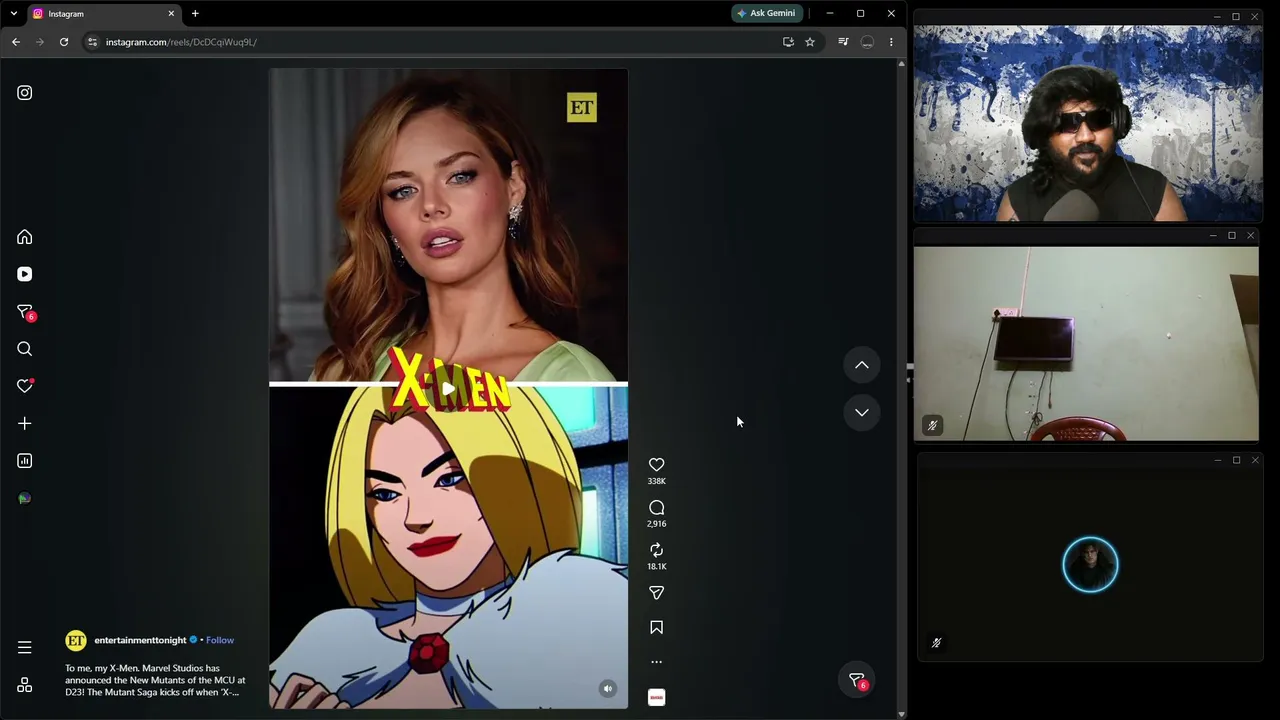Click the 338K likes count

[656, 481]
